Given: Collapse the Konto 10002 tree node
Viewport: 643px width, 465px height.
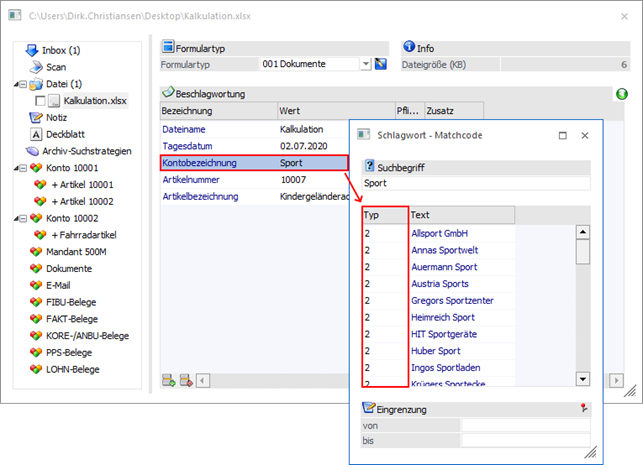Looking at the screenshot, I should (22, 218).
